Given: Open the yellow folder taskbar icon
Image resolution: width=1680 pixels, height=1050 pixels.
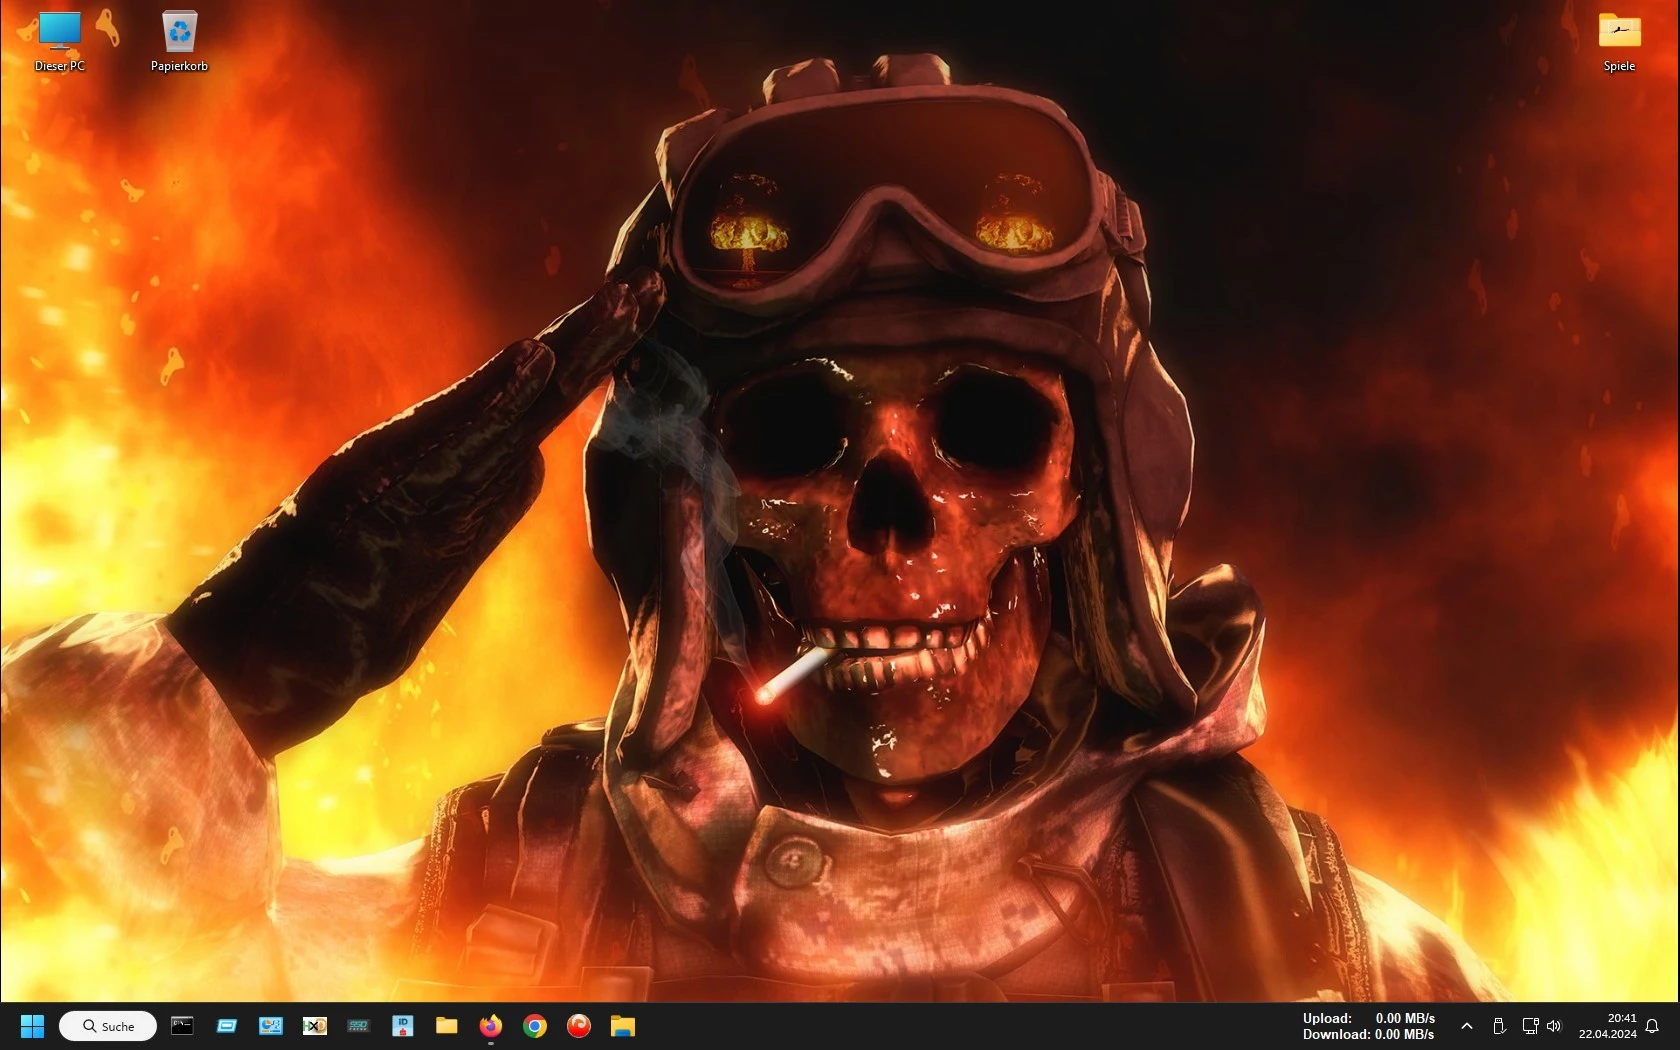Looking at the screenshot, I should tap(447, 1026).
